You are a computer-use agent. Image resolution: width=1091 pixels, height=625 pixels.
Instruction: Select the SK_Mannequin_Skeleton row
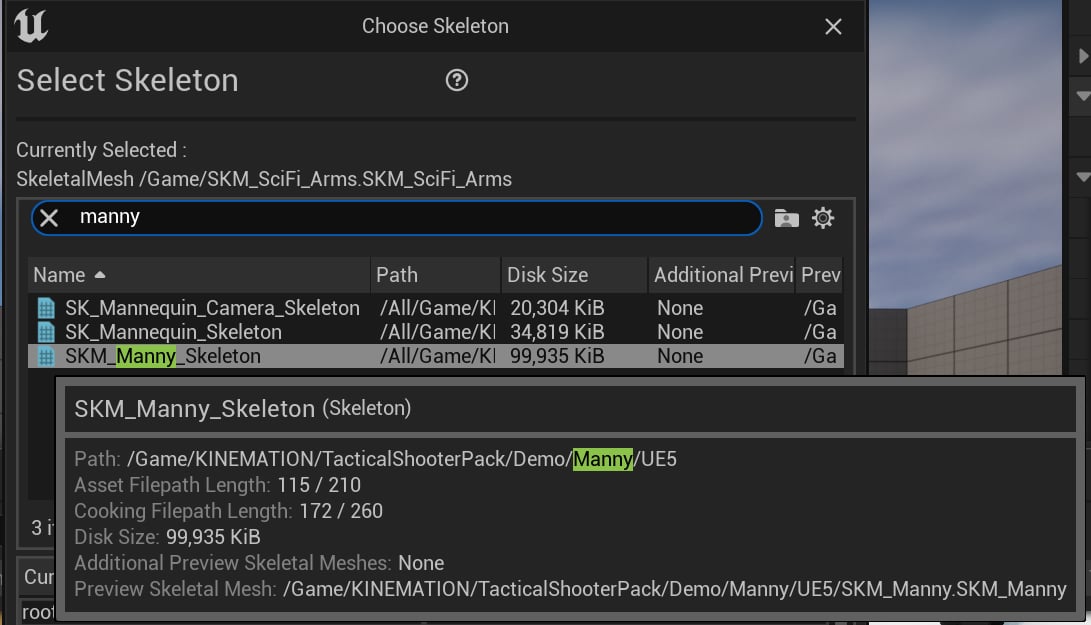(436, 332)
